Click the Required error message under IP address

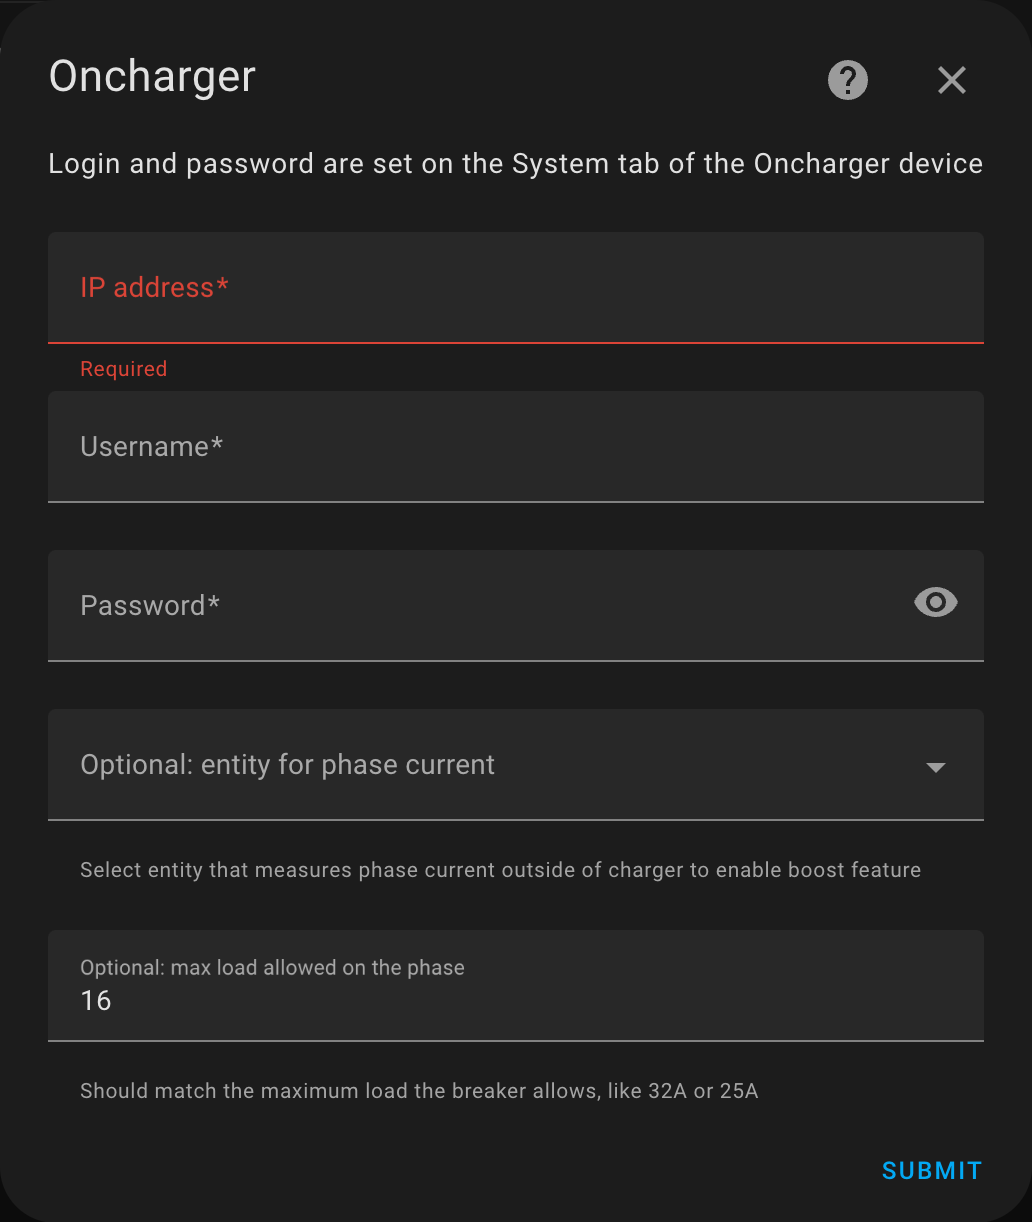point(123,368)
